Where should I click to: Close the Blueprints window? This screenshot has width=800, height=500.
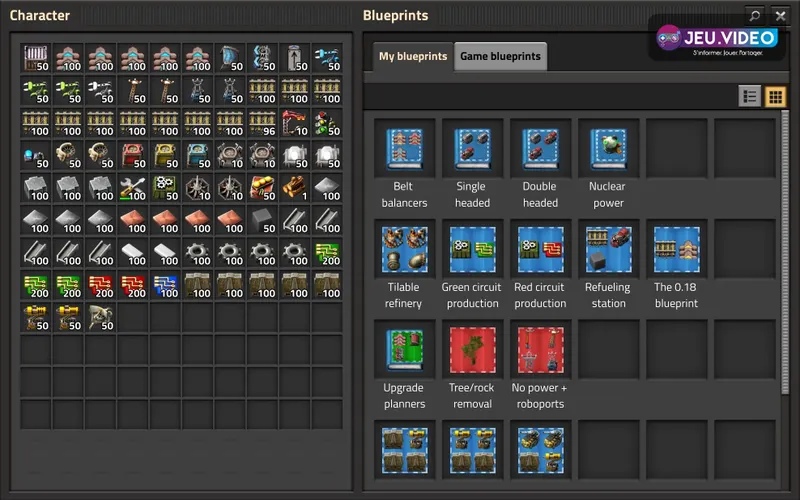point(780,16)
